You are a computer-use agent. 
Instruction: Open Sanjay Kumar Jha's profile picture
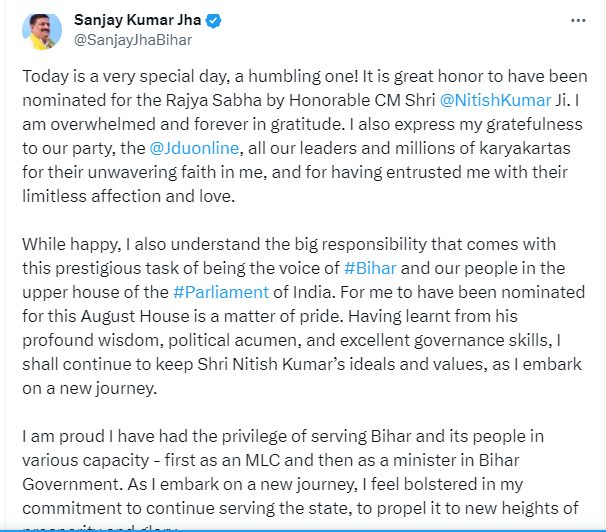[42, 31]
